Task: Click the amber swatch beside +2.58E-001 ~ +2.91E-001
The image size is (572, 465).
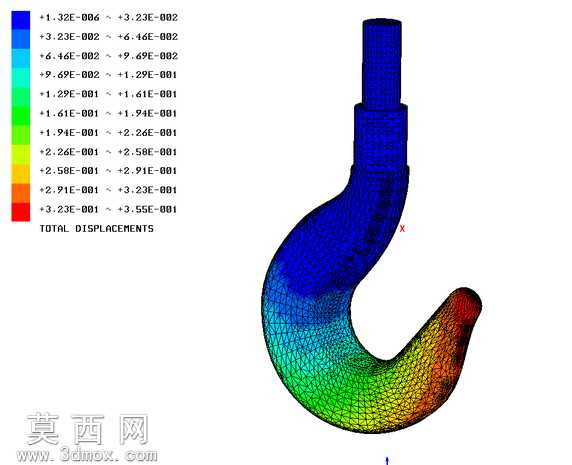Action: point(21,174)
